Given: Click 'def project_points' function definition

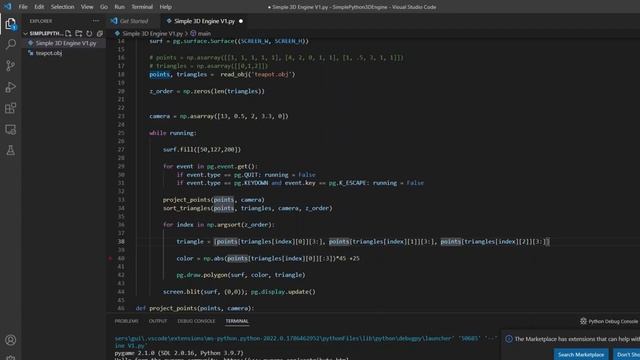Looking at the screenshot, I should tap(195, 308).
